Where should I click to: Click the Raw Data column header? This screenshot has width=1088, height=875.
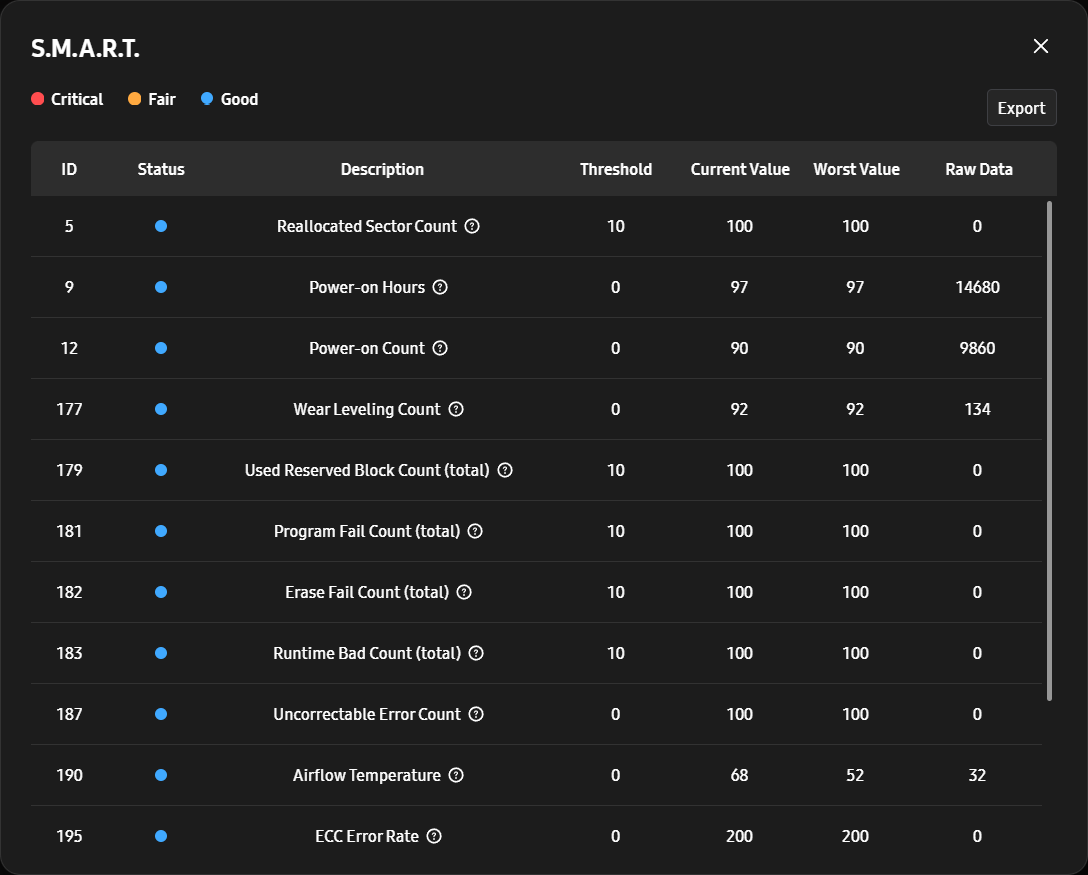coord(978,169)
